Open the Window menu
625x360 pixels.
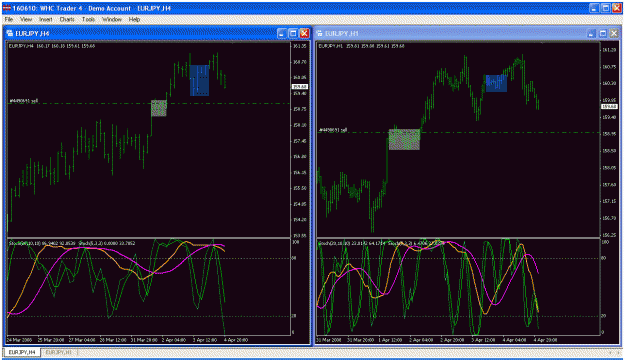[x=112, y=19]
